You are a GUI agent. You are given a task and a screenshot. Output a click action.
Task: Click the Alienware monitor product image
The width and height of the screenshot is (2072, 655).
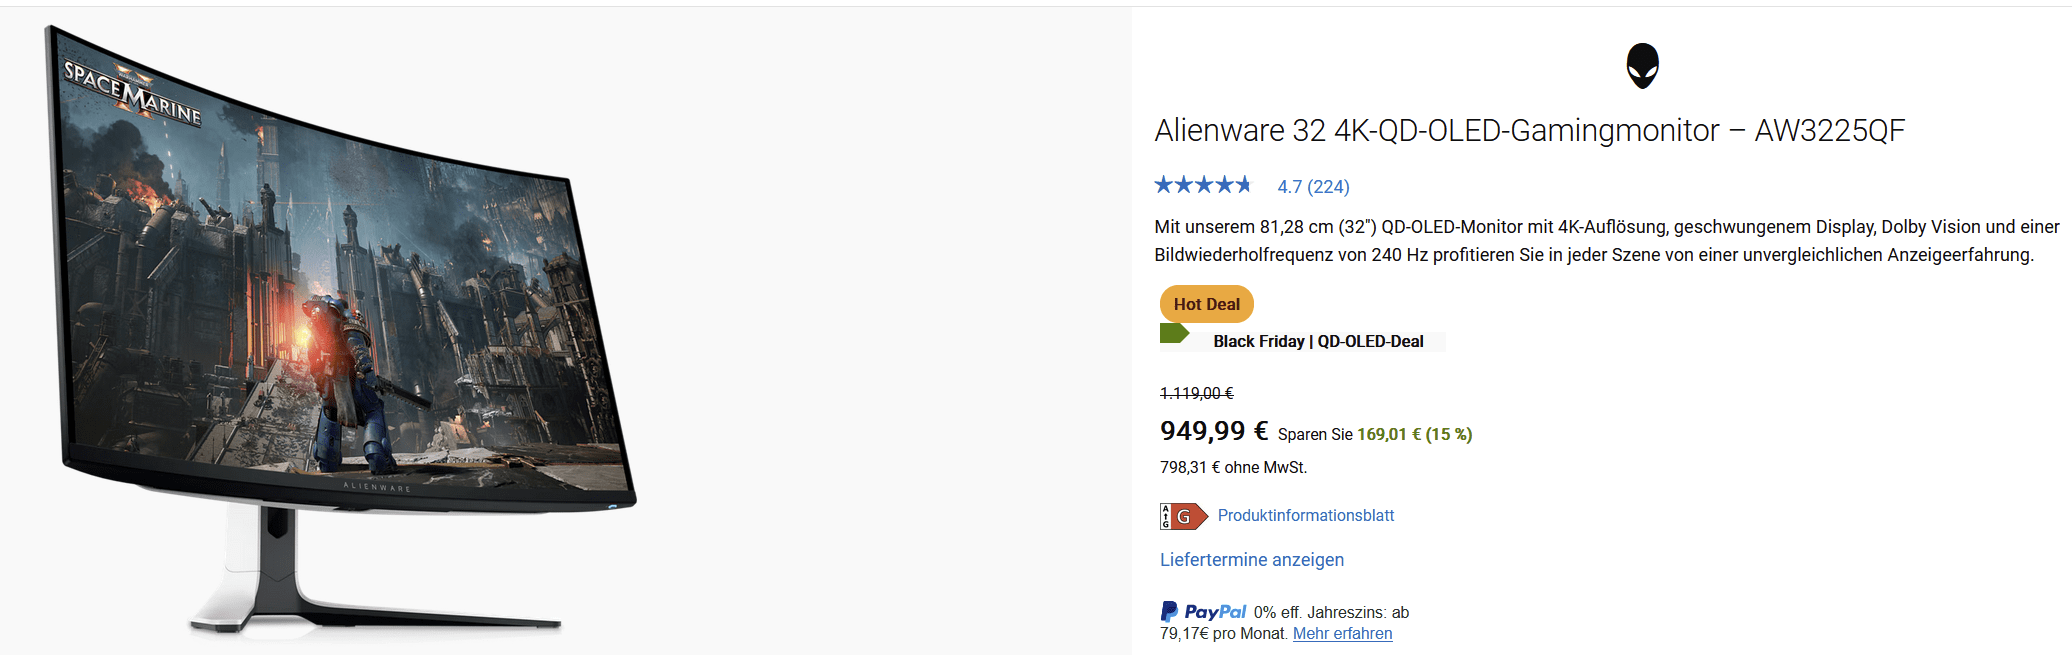pyautogui.click(x=340, y=330)
